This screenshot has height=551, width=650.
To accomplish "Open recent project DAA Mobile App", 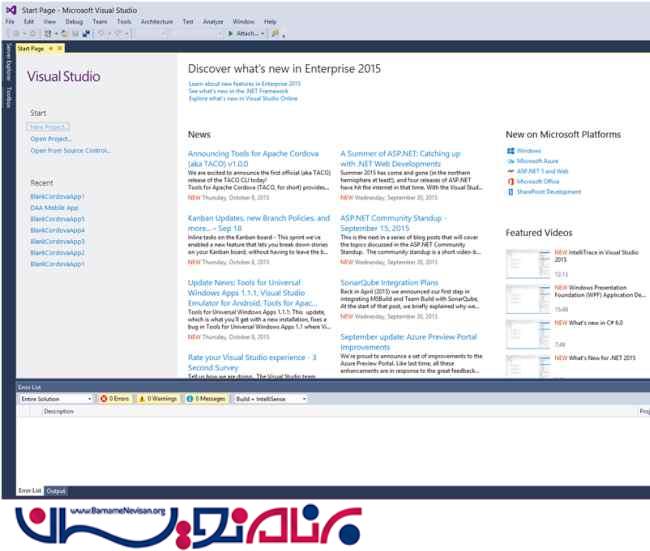I will point(54,208).
